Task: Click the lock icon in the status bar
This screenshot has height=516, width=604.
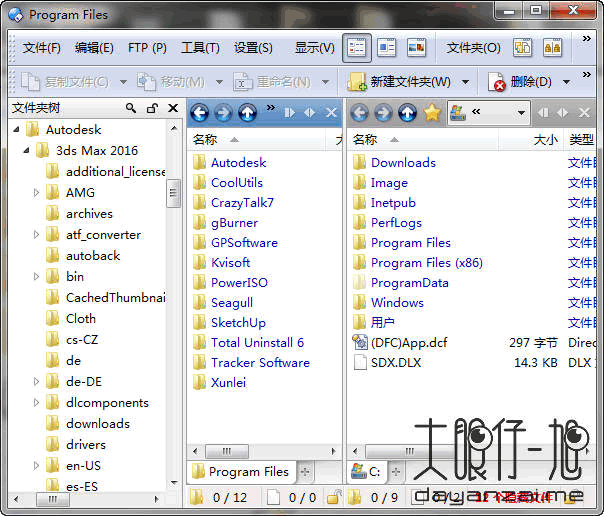Action: click(334, 497)
